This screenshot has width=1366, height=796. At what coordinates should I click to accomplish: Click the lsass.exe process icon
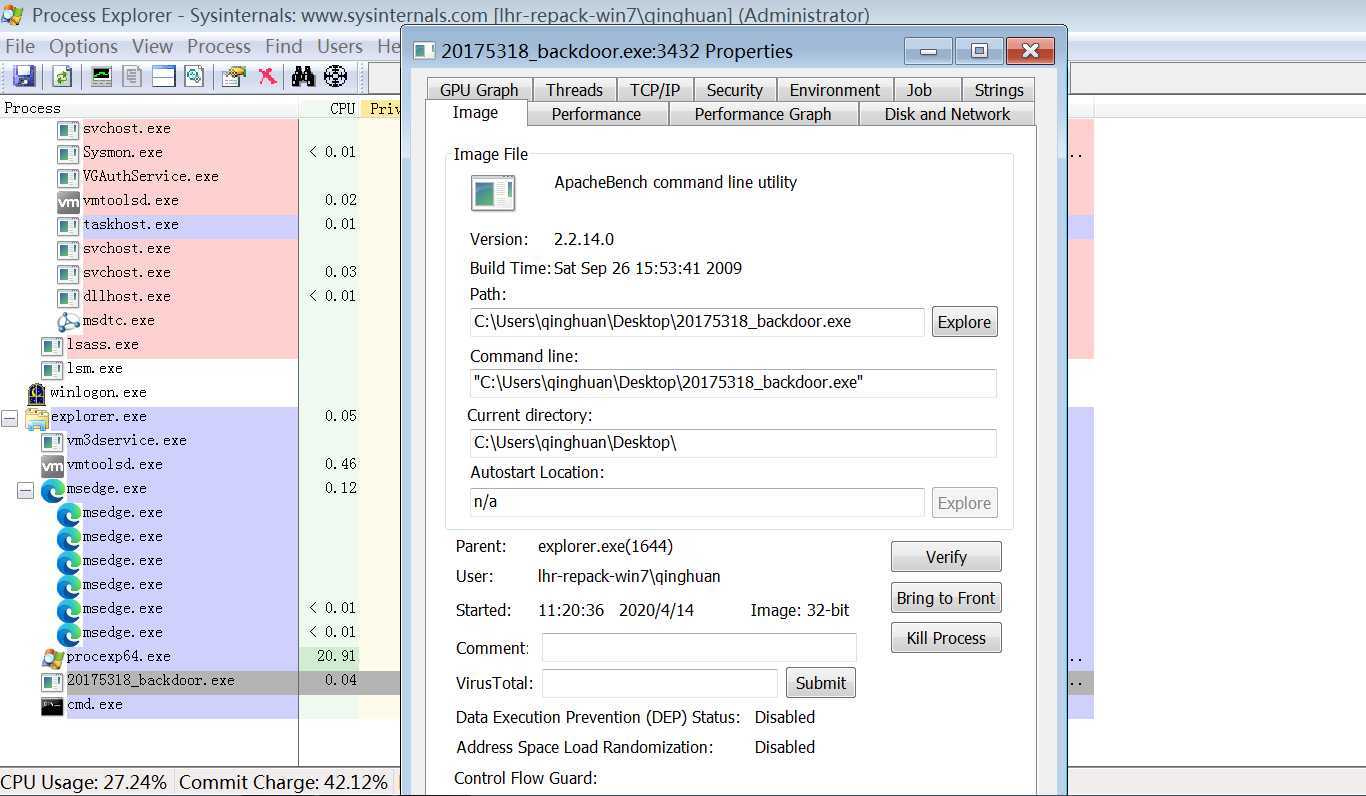[x=52, y=345]
